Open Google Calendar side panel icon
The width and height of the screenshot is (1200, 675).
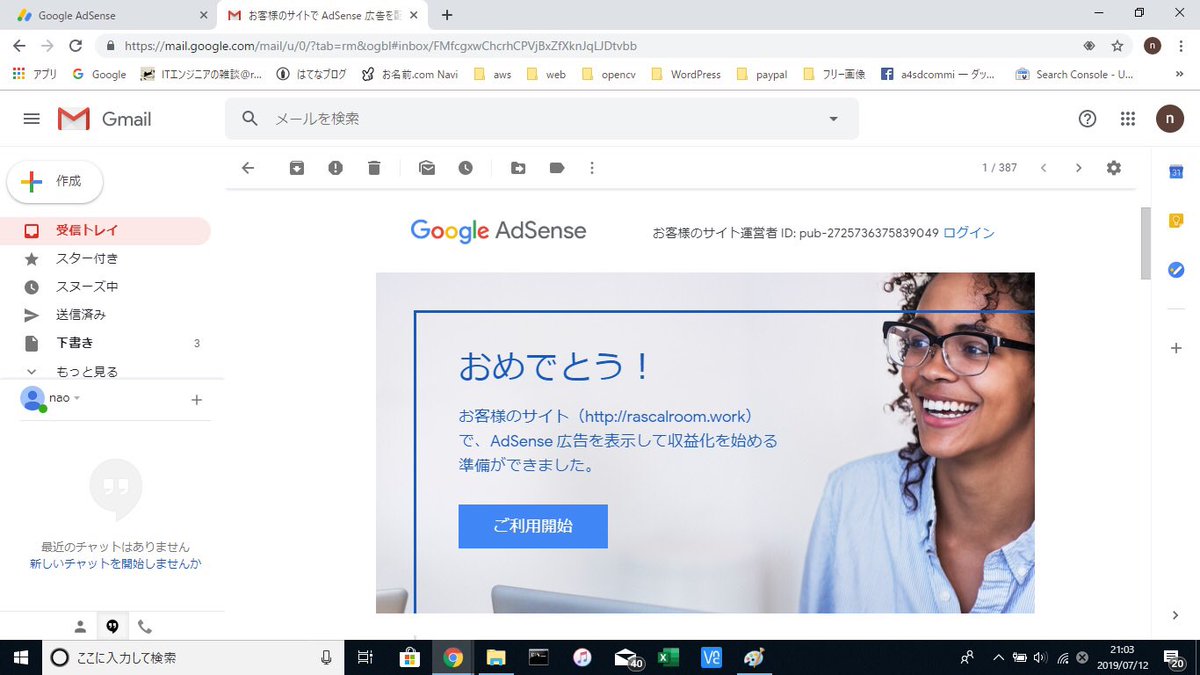(1176, 172)
